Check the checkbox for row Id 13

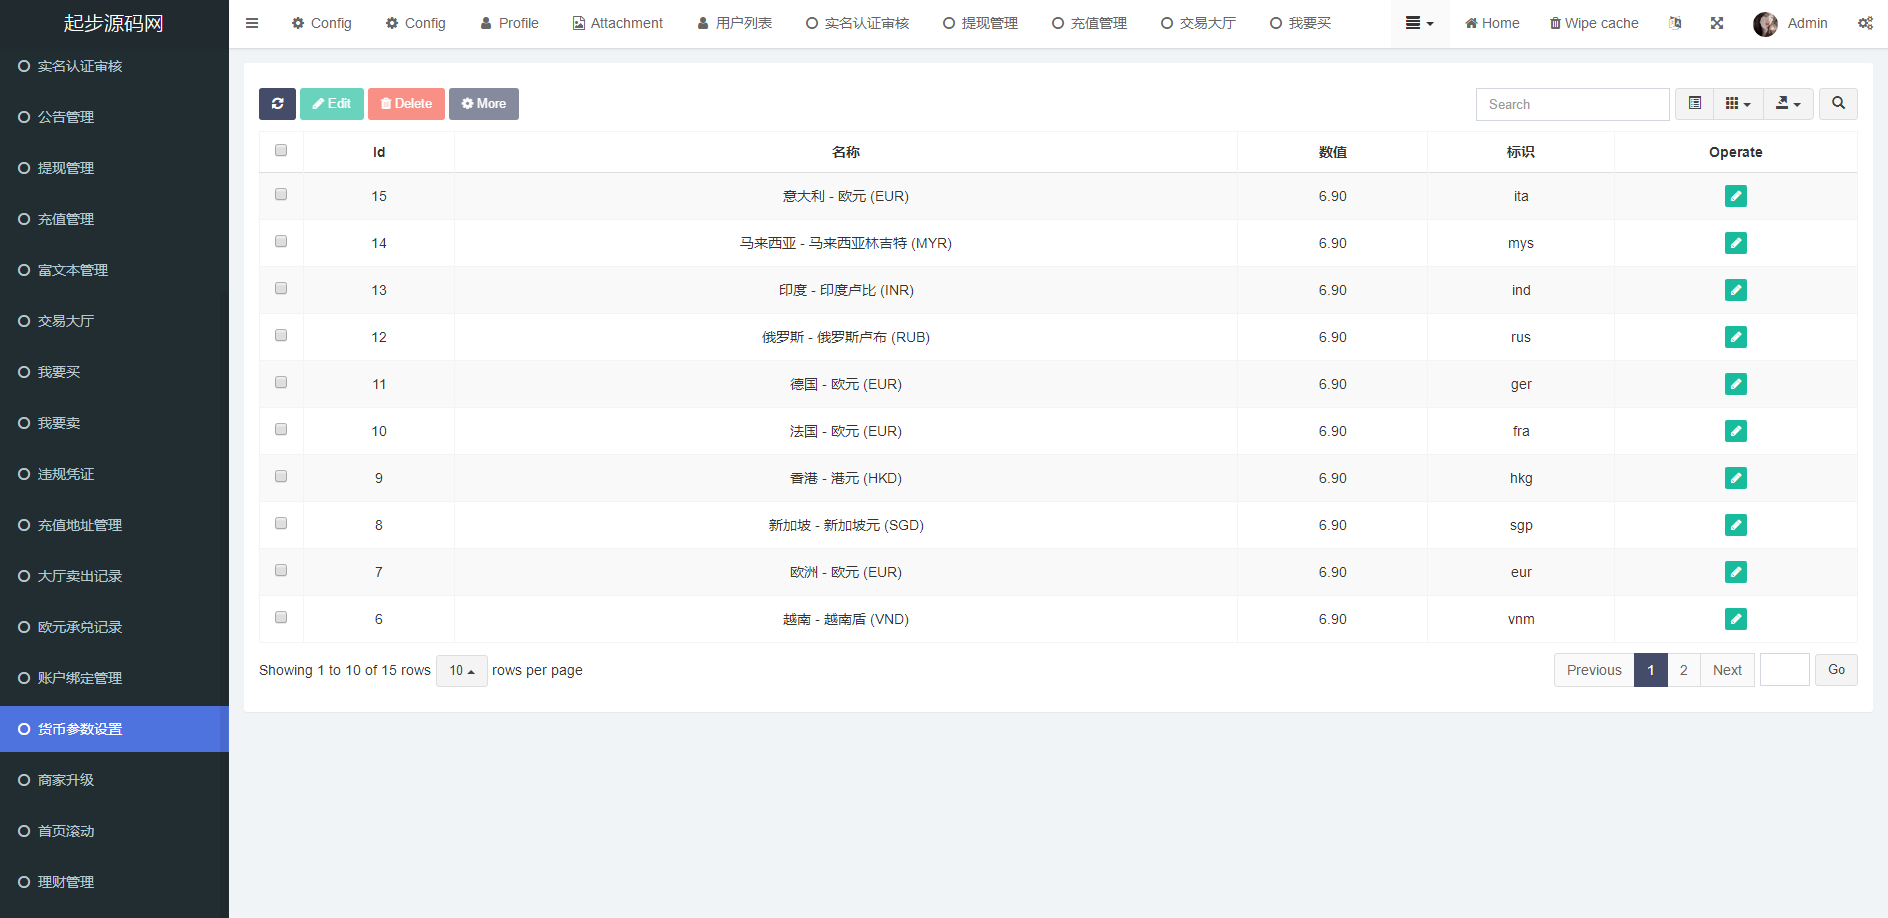coord(281,288)
